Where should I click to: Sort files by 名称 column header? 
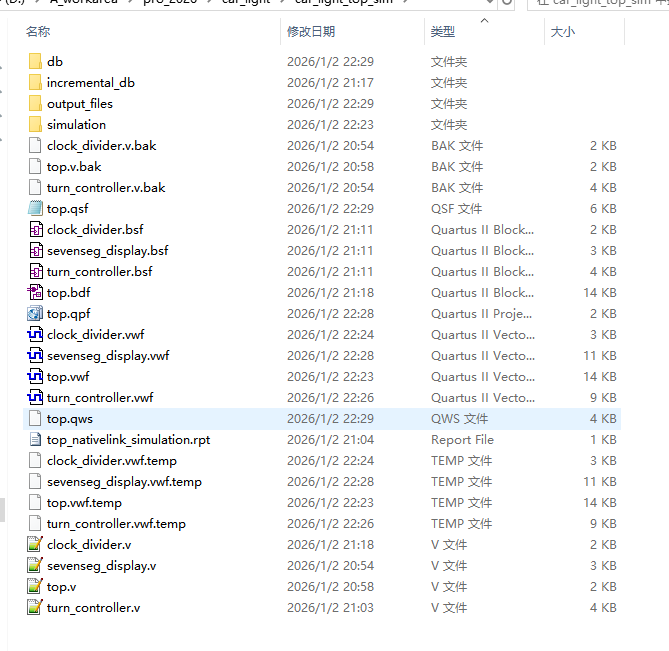coord(38,32)
